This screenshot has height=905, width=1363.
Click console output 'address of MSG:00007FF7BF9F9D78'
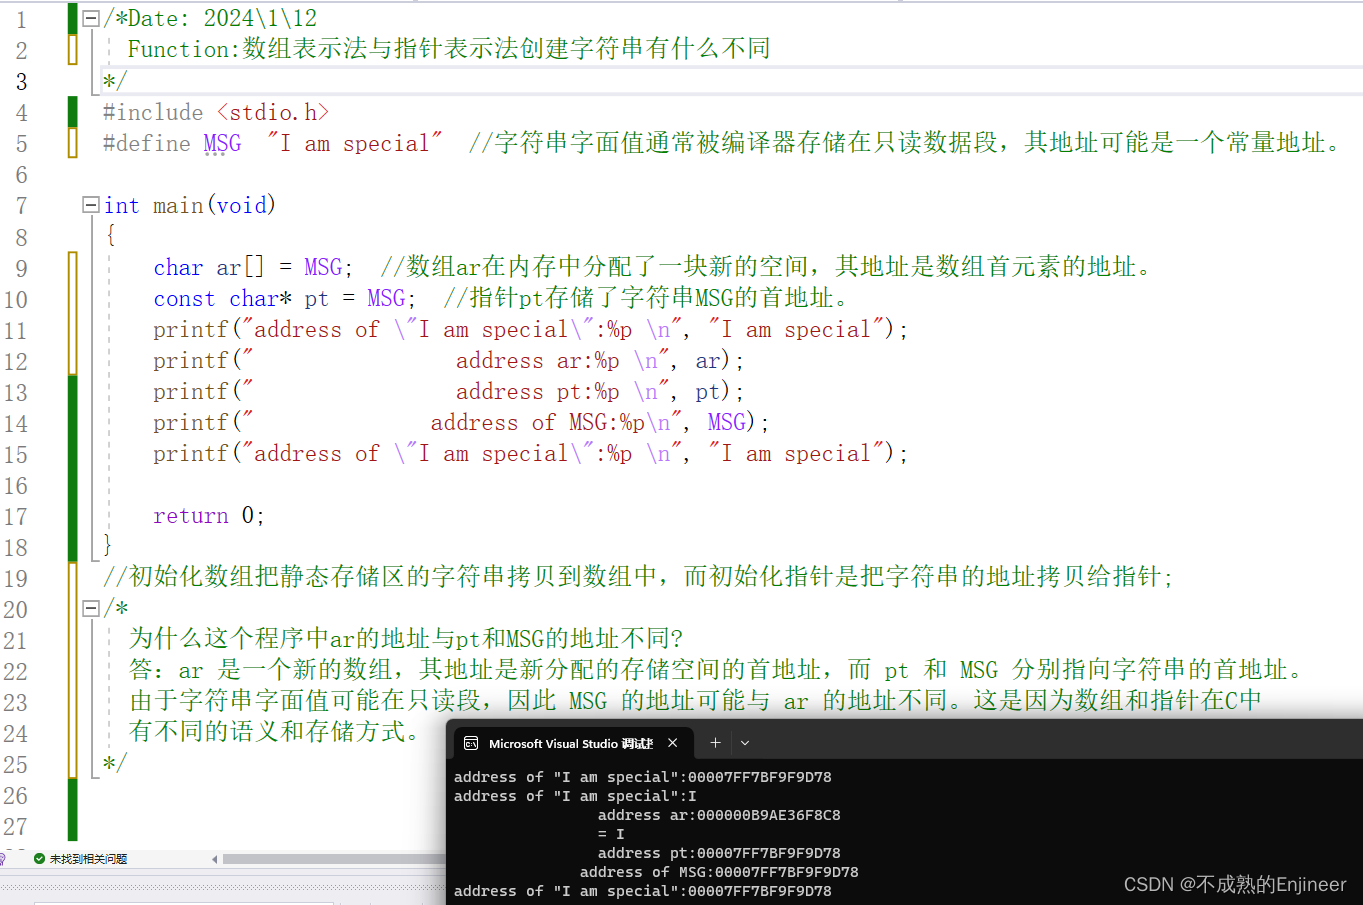click(719, 872)
